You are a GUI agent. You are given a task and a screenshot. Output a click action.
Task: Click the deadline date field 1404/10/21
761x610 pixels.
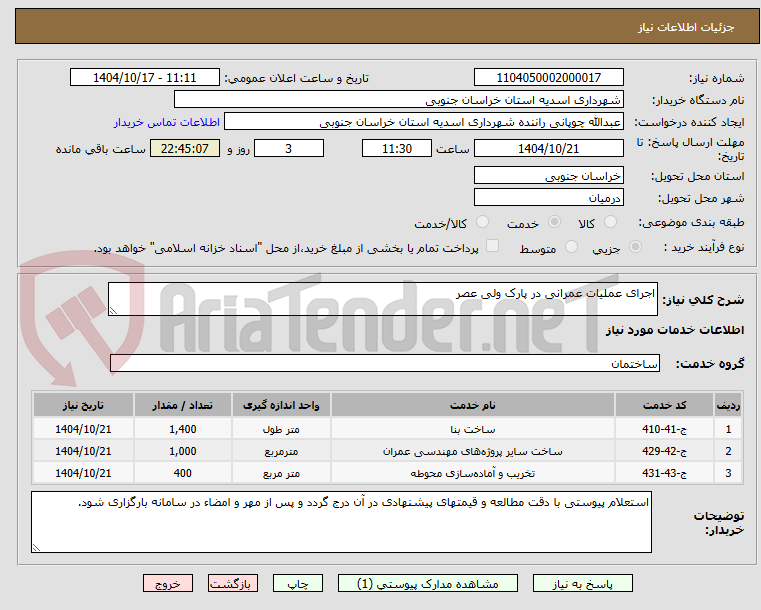point(548,148)
